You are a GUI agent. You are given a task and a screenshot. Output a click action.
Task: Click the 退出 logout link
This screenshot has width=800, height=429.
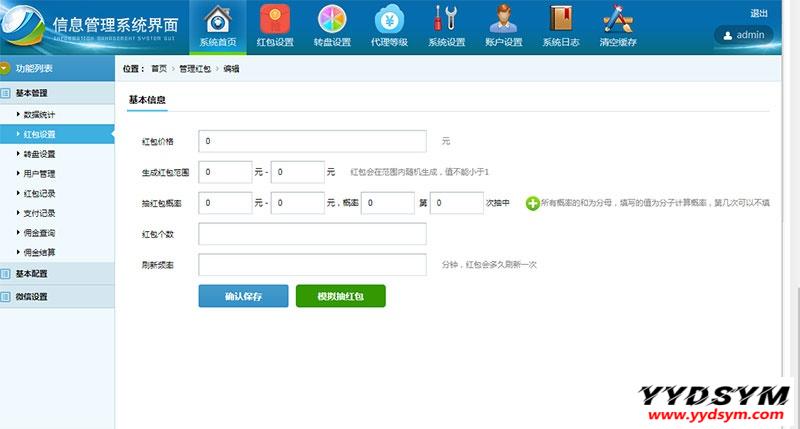(x=758, y=13)
